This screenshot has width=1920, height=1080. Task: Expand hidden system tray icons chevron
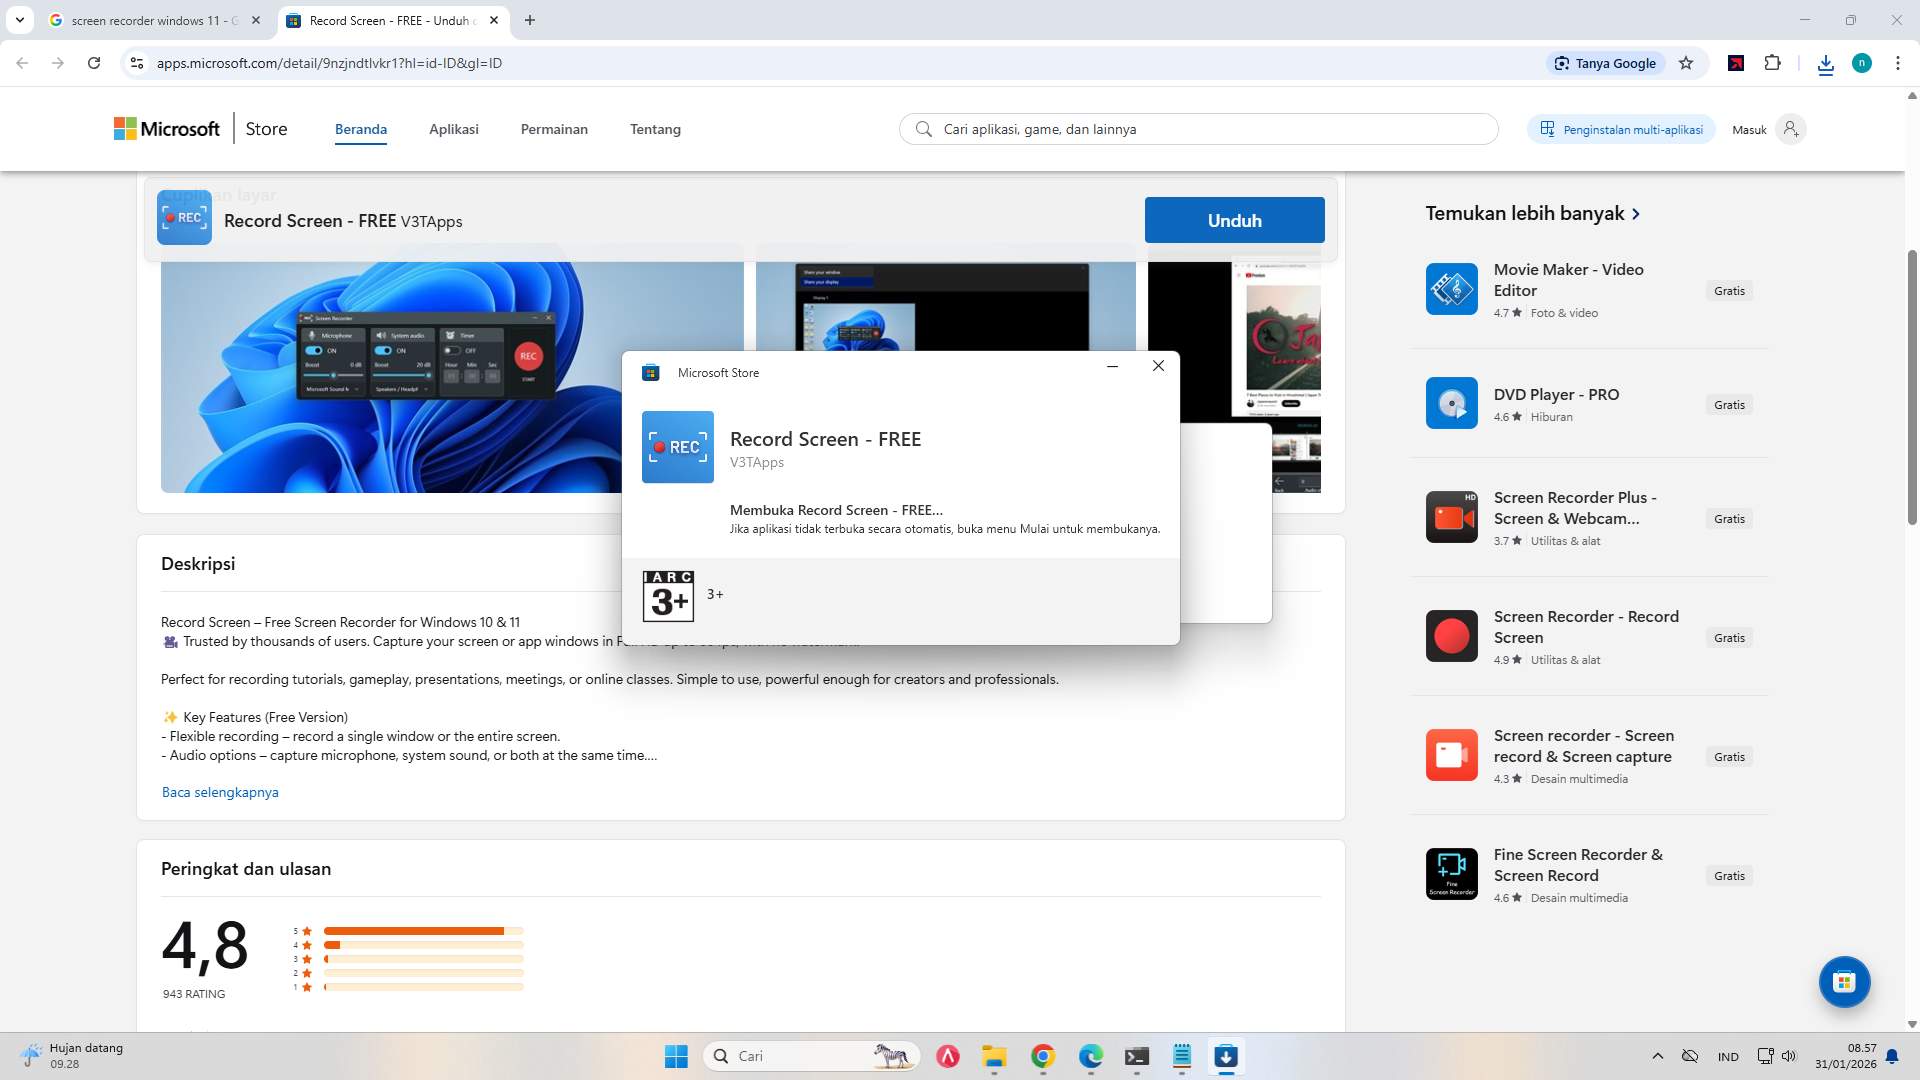(1657, 1056)
